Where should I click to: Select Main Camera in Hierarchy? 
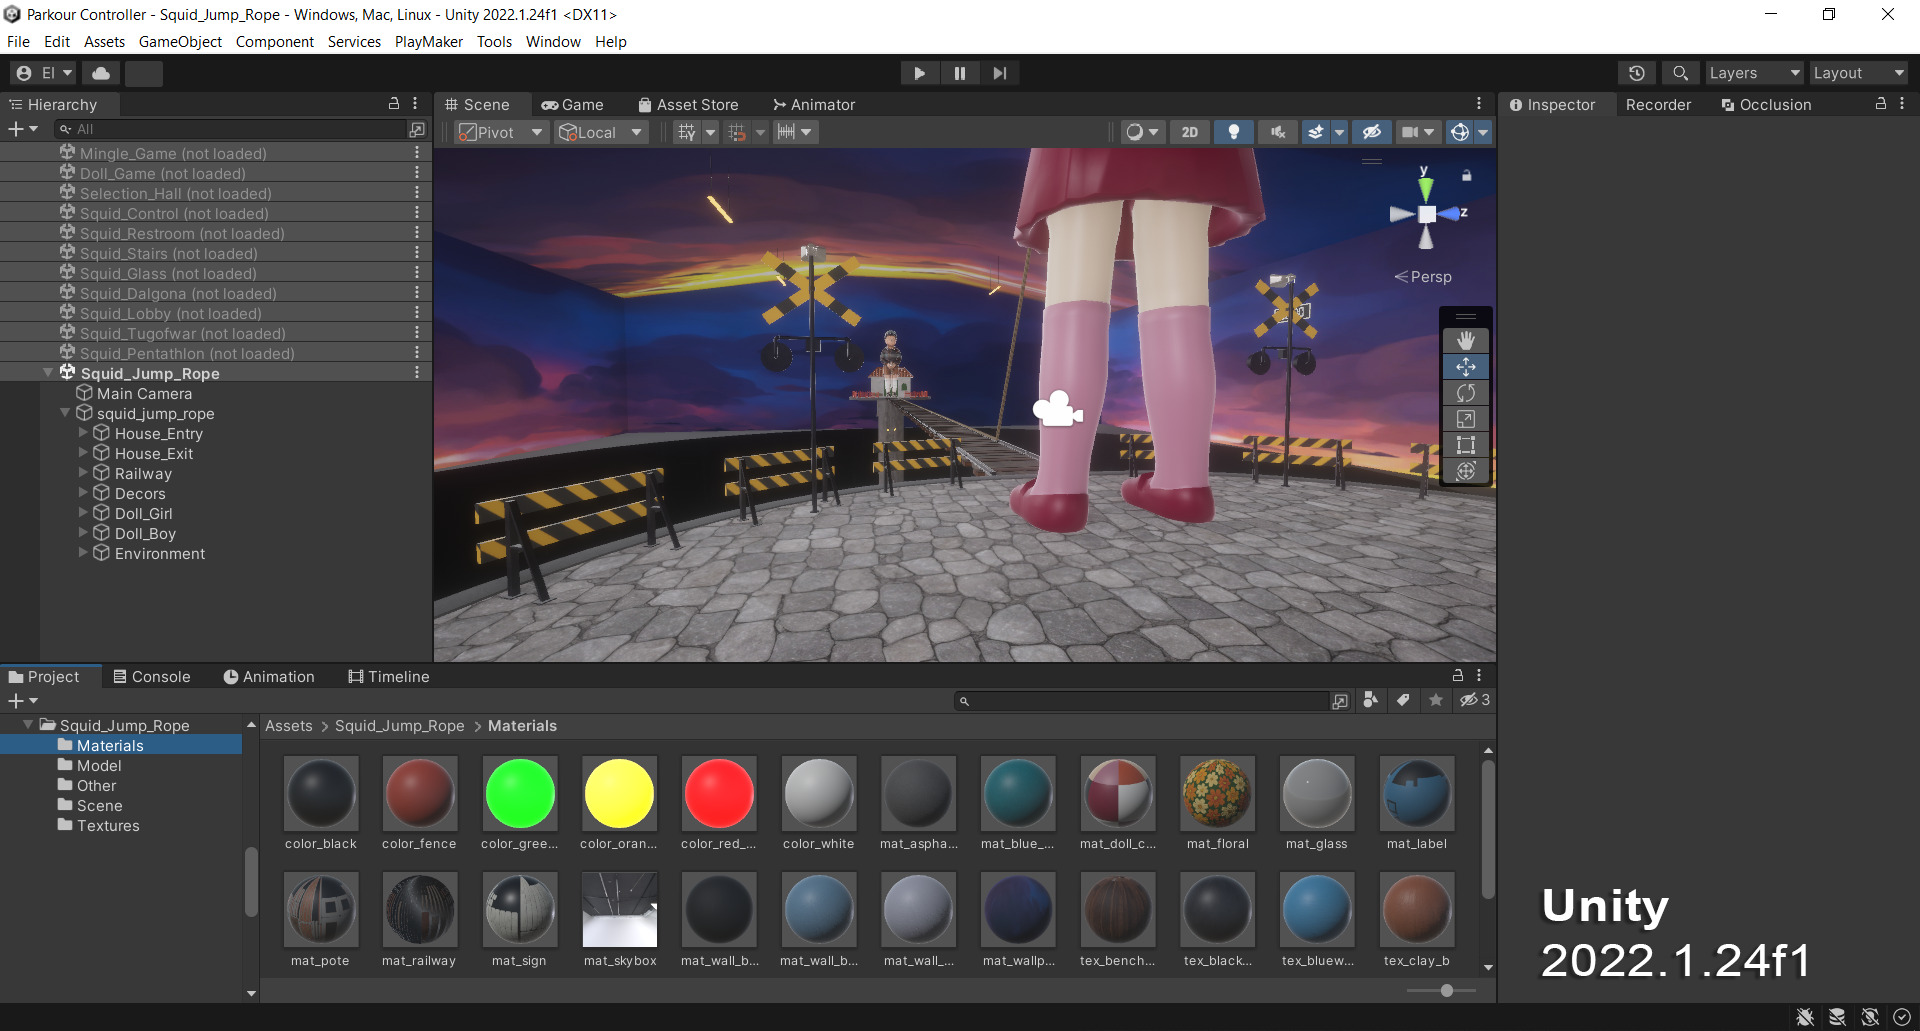144,393
